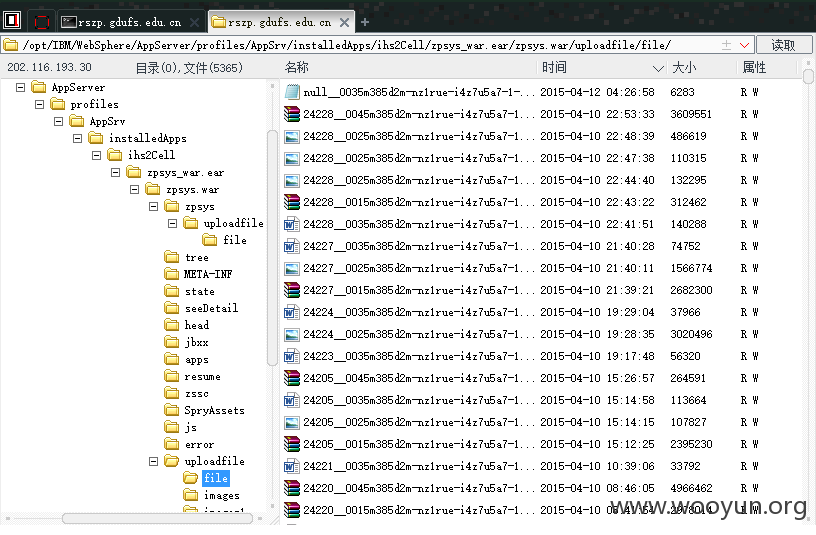816x535 pixels.
Task: Select the error folder icon
Action: click(171, 444)
